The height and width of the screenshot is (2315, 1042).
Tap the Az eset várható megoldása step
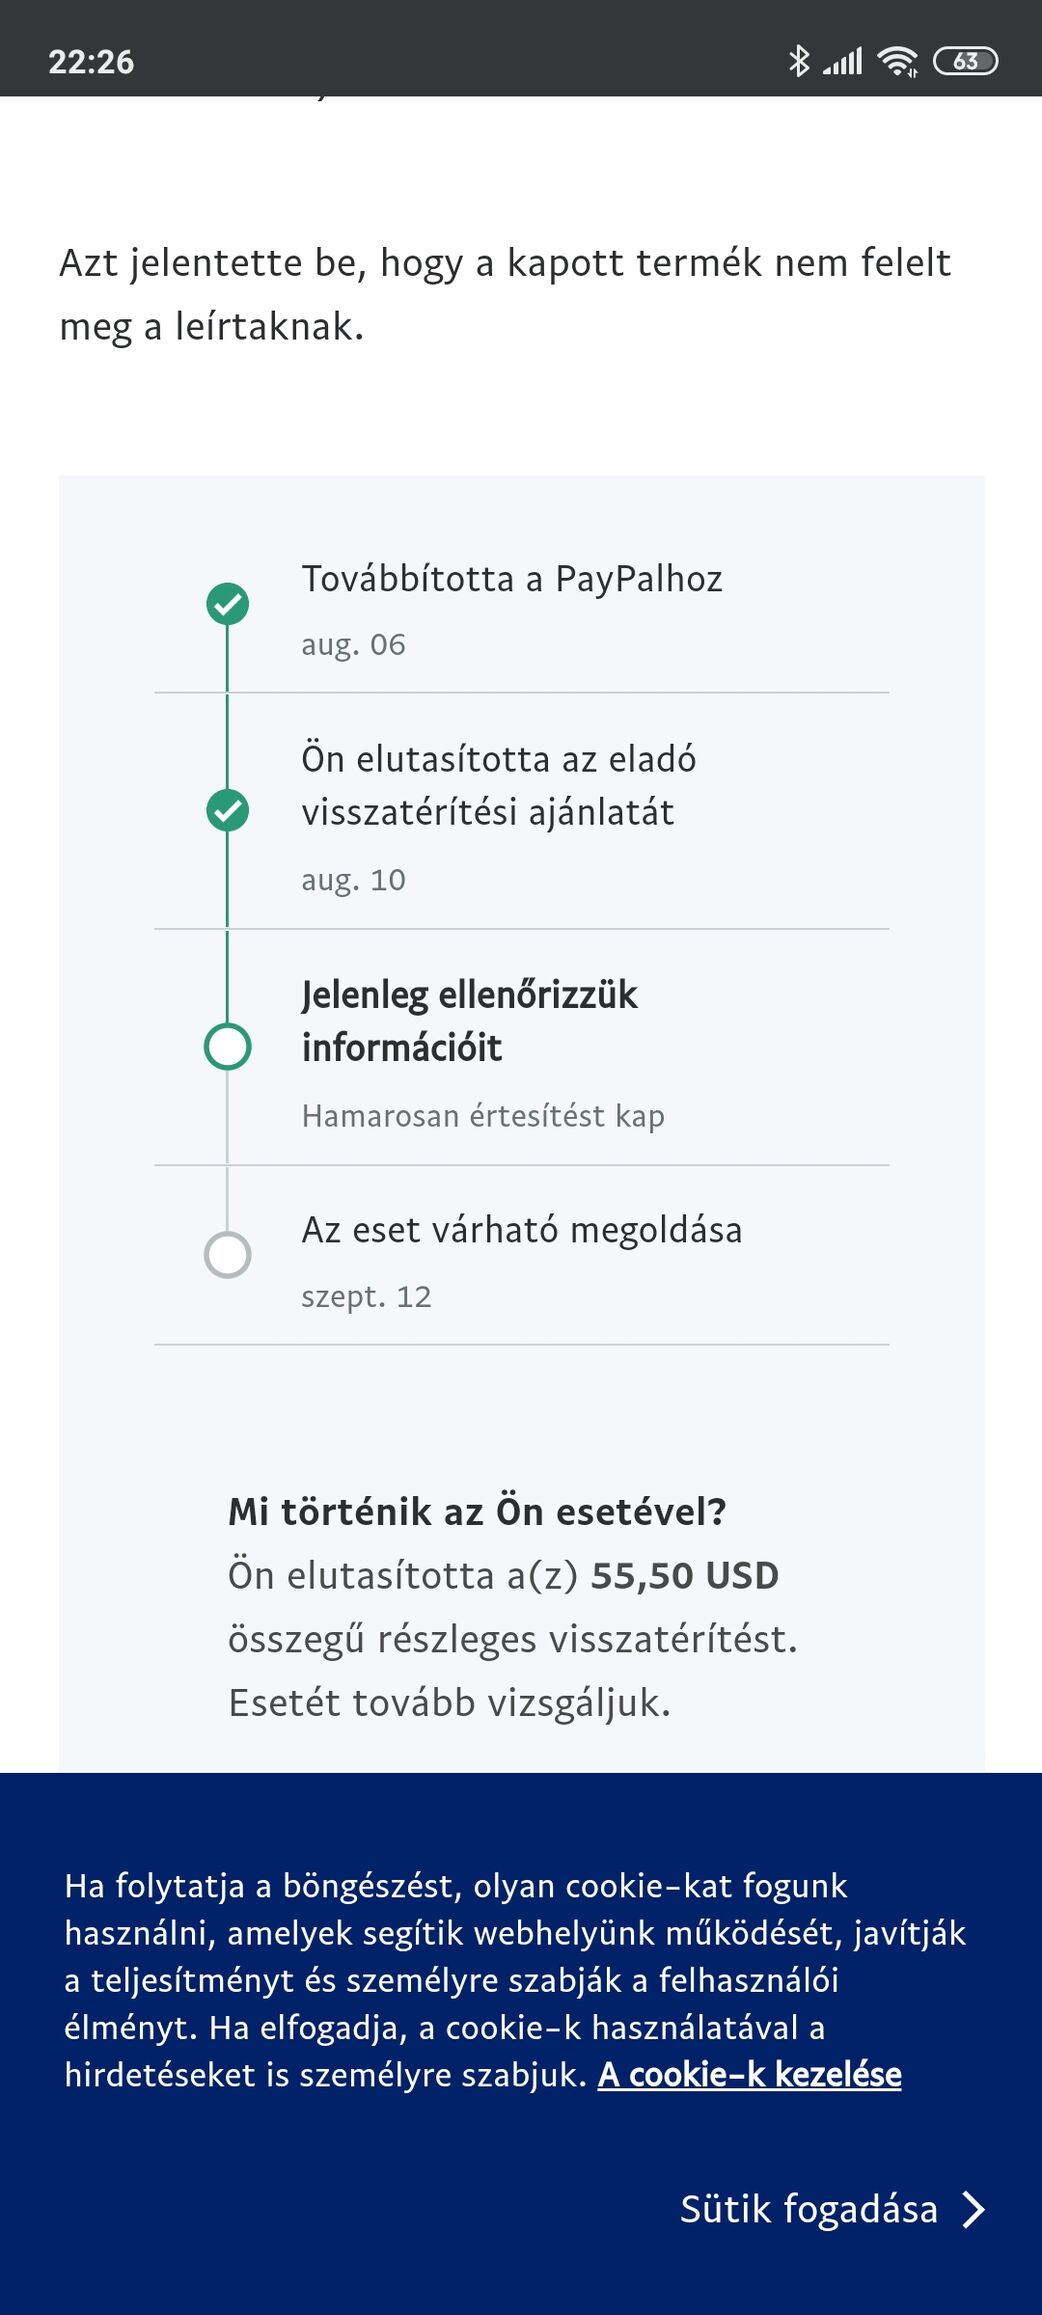point(522,1230)
